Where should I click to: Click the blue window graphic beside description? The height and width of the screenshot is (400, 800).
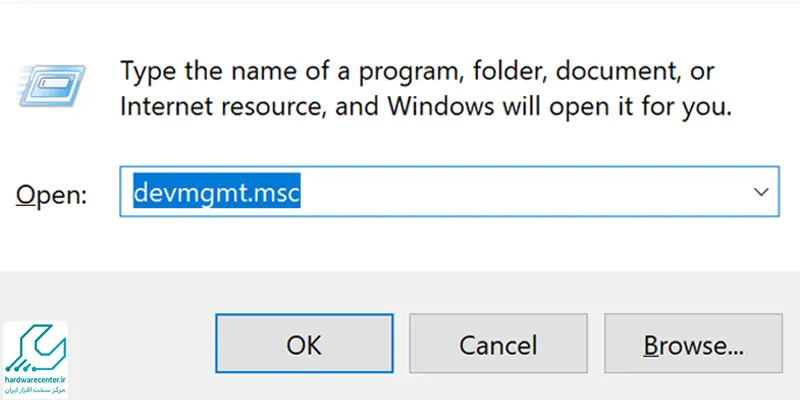pyautogui.click(x=52, y=86)
